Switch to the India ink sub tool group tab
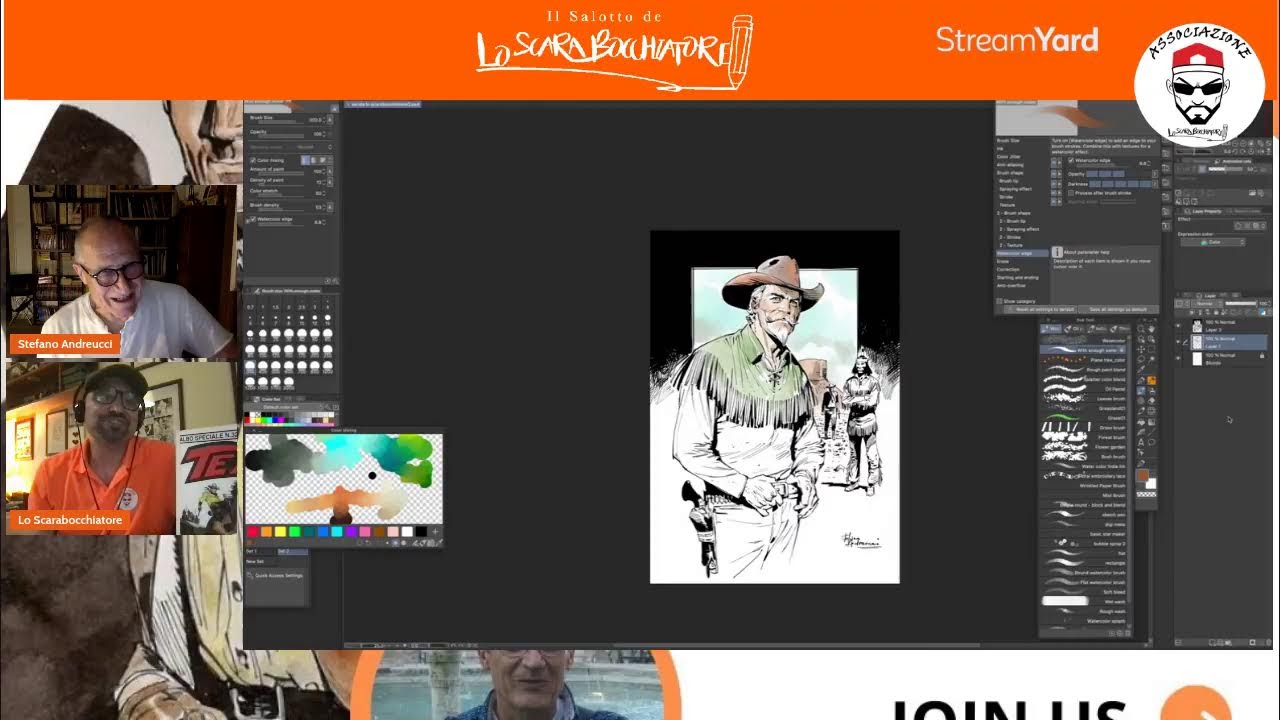This screenshot has width=1280, height=720. point(1097,329)
